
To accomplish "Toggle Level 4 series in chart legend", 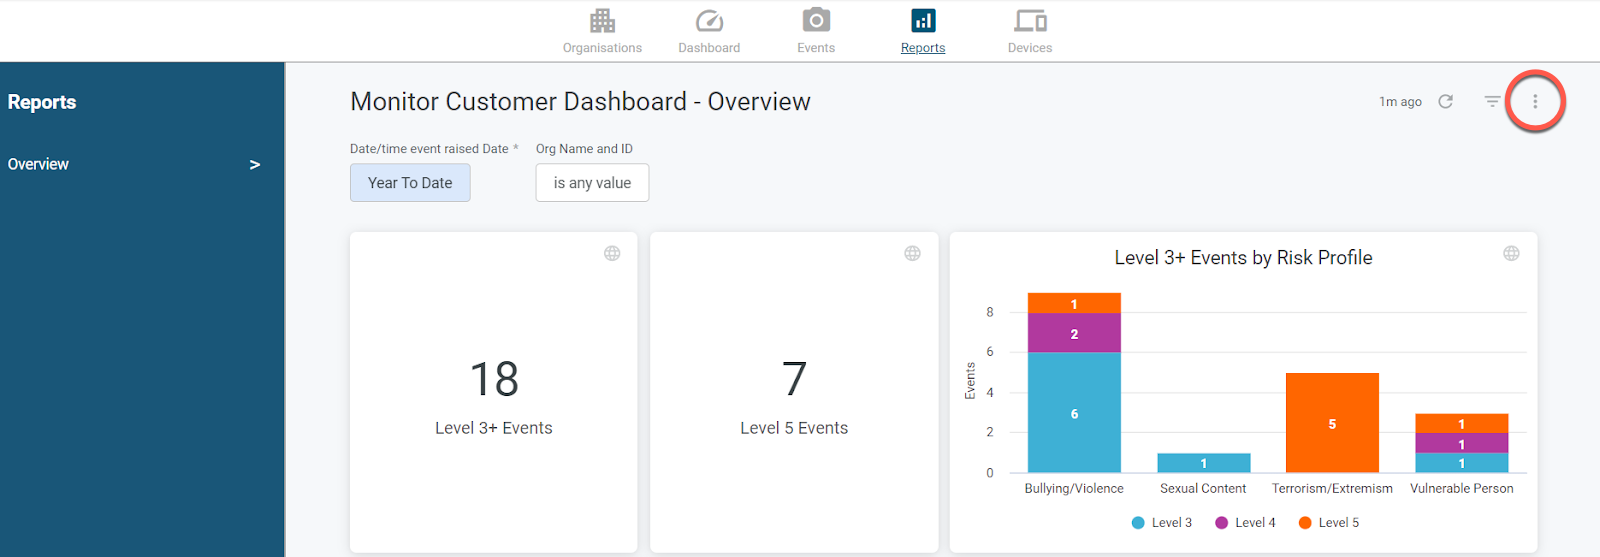I will tap(1245, 522).
